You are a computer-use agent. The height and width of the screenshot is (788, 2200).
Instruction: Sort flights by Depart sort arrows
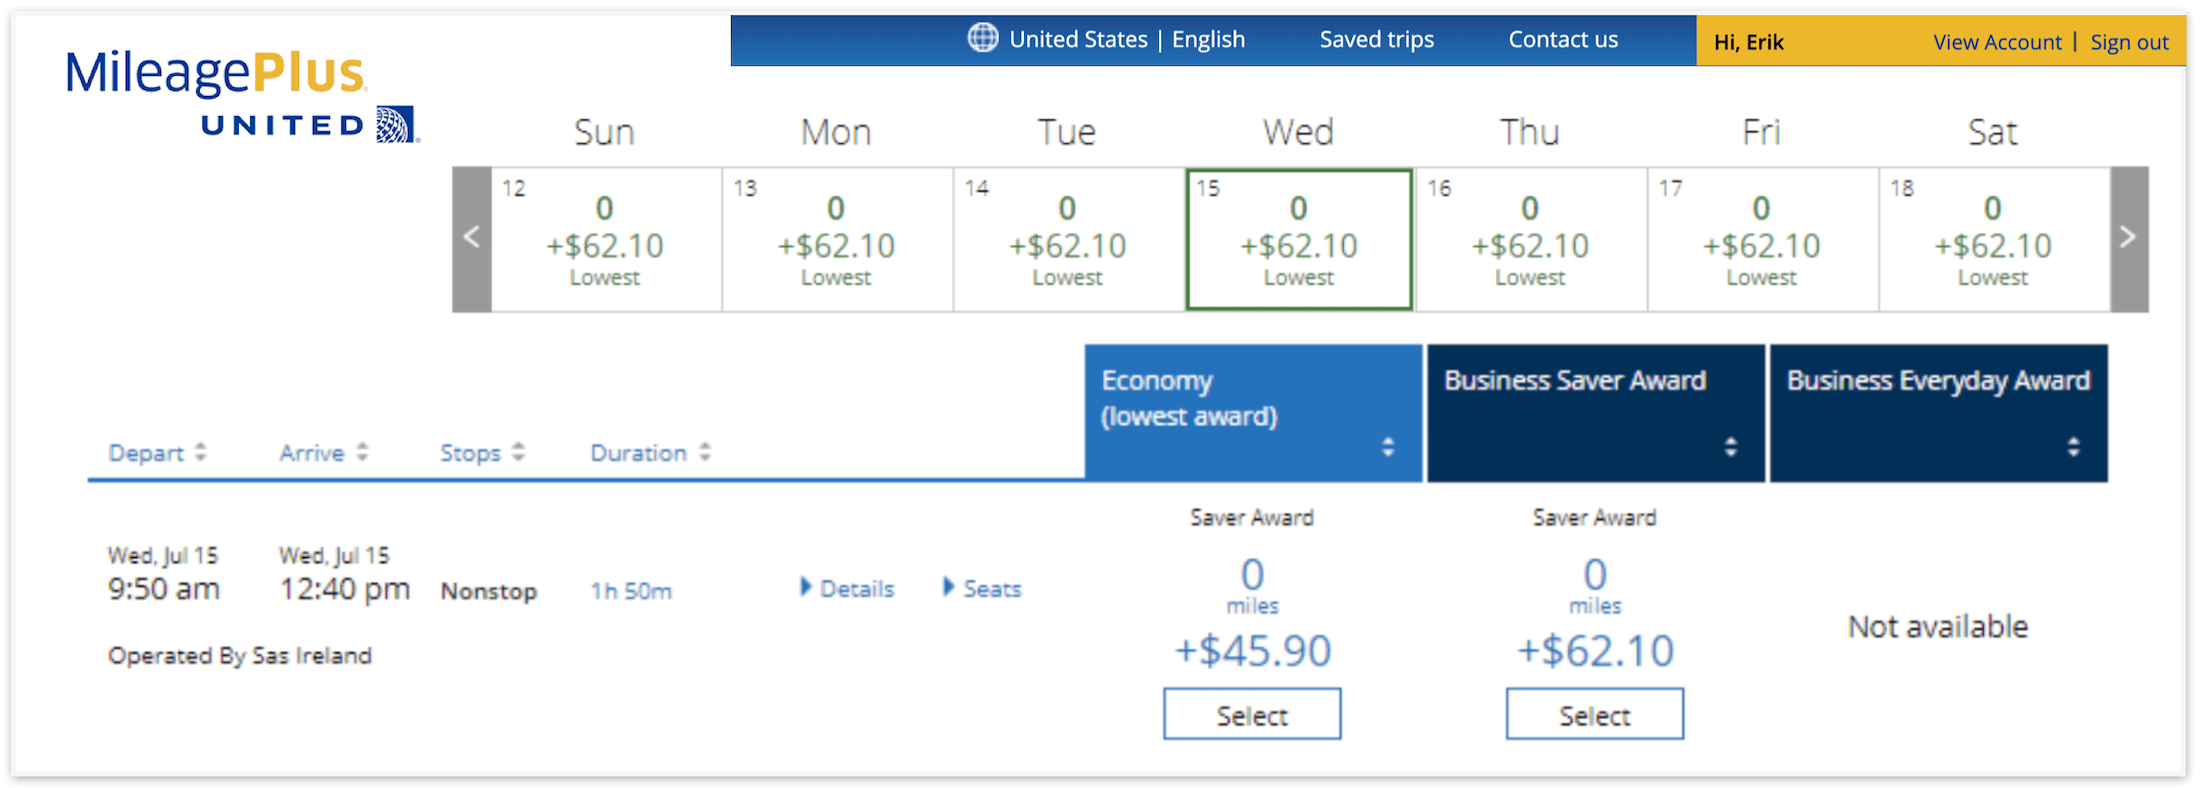pyautogui.click(x=201, y=452)
